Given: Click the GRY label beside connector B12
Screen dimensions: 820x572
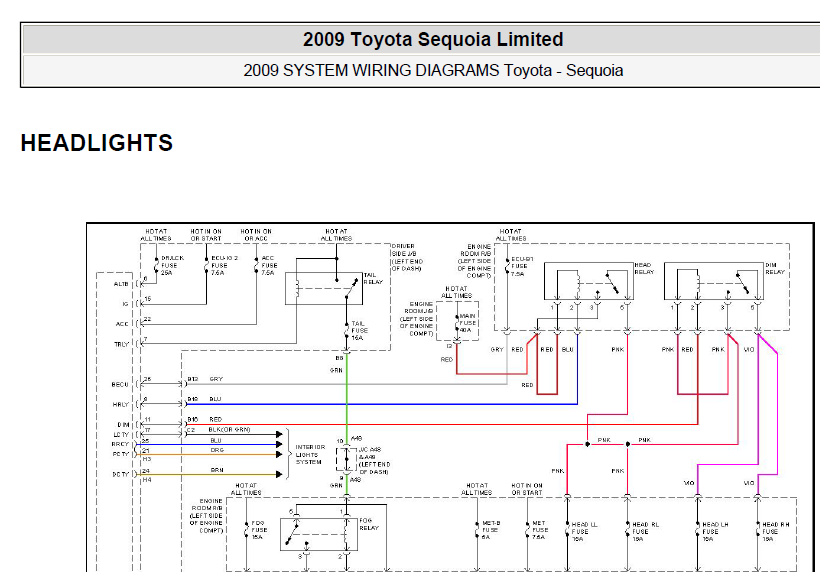Looking at the screenshot, I should click(216, 379).
